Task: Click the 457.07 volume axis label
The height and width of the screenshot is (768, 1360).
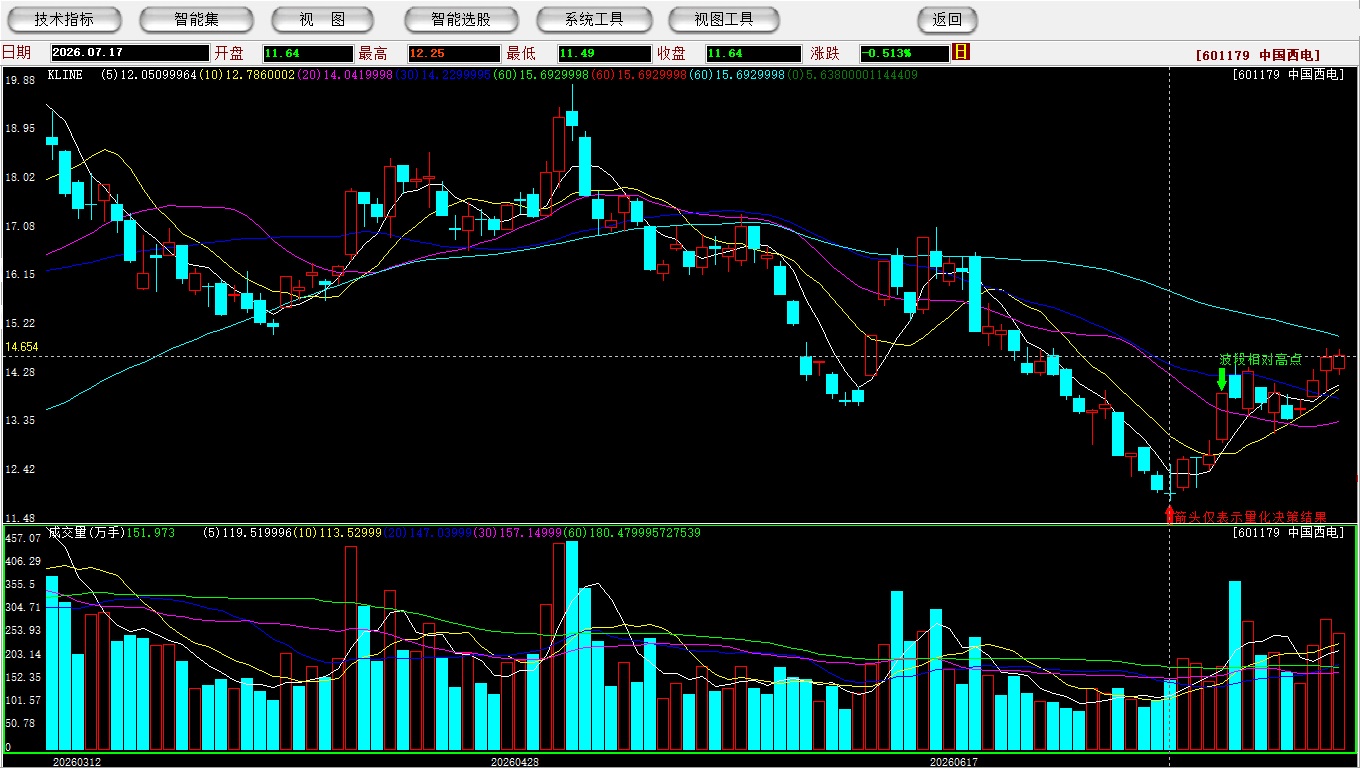Action: pyautogui.click(x=22, y=538)
